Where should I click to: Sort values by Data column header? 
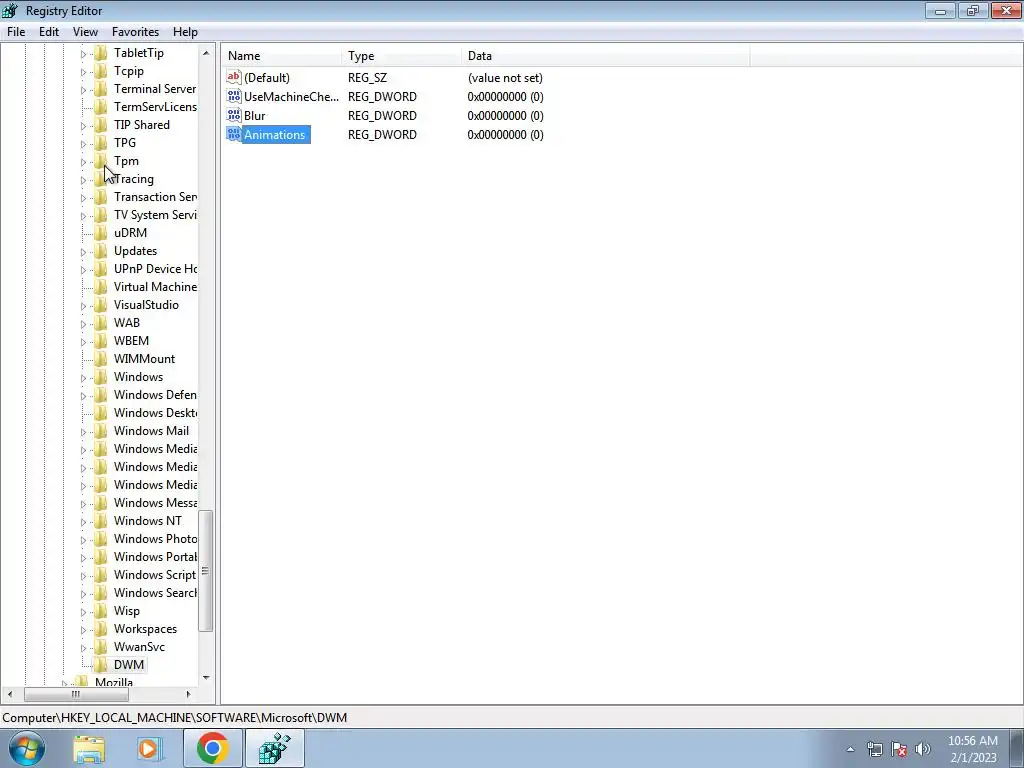[x=605, y=56]
